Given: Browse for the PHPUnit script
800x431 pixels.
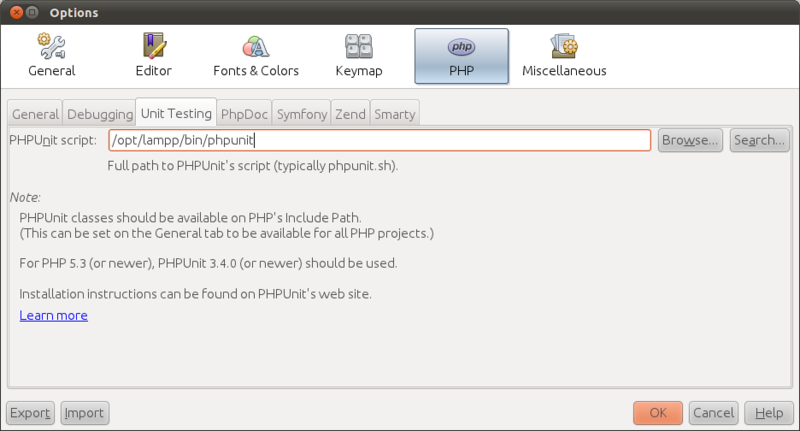Looking at the screenshot, I should click(690, 140).
